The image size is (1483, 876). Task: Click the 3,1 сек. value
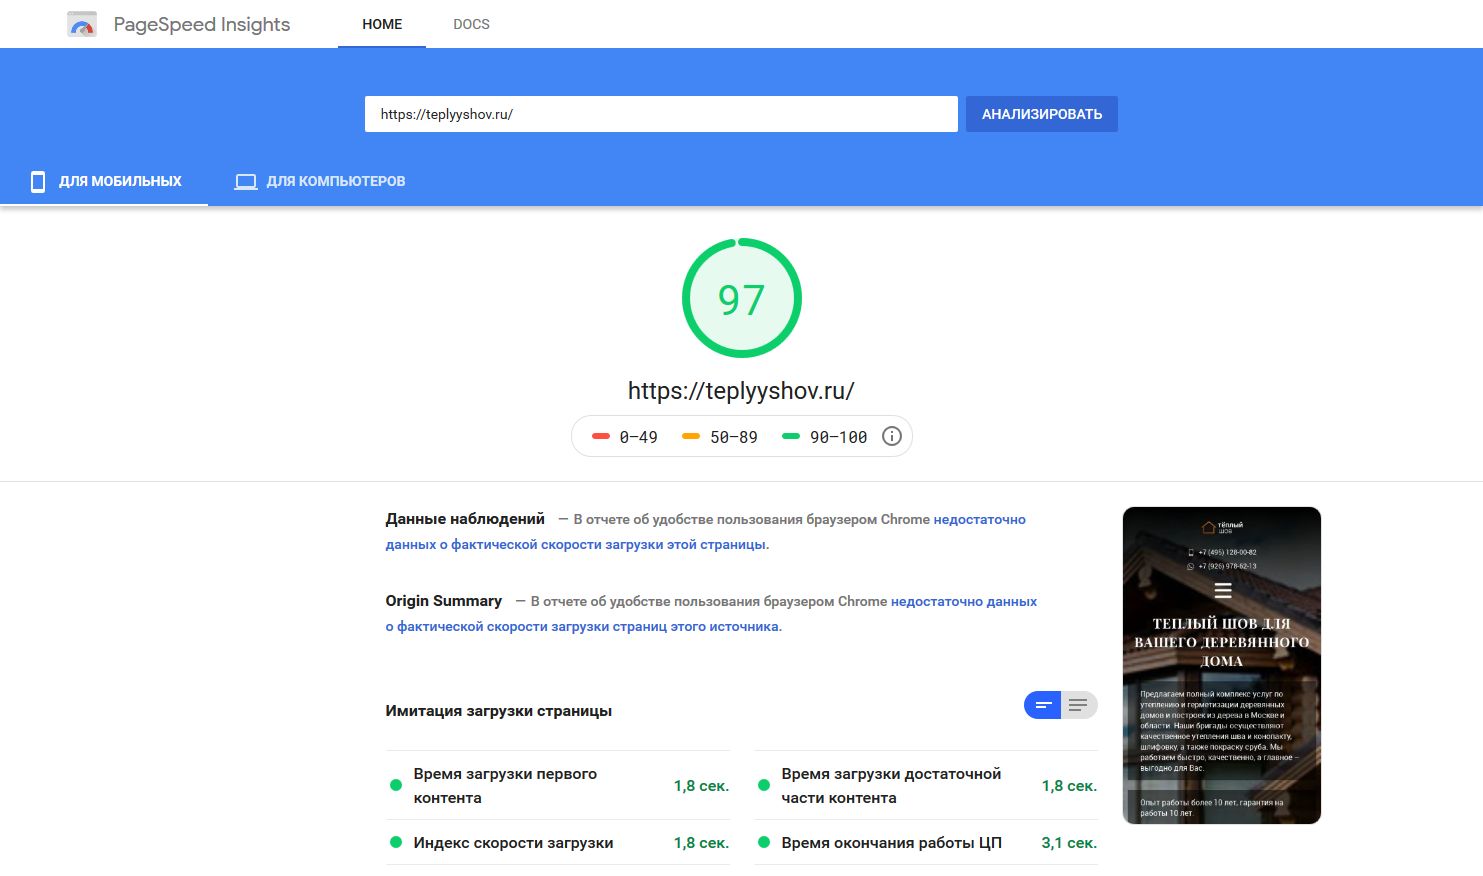1069,843
